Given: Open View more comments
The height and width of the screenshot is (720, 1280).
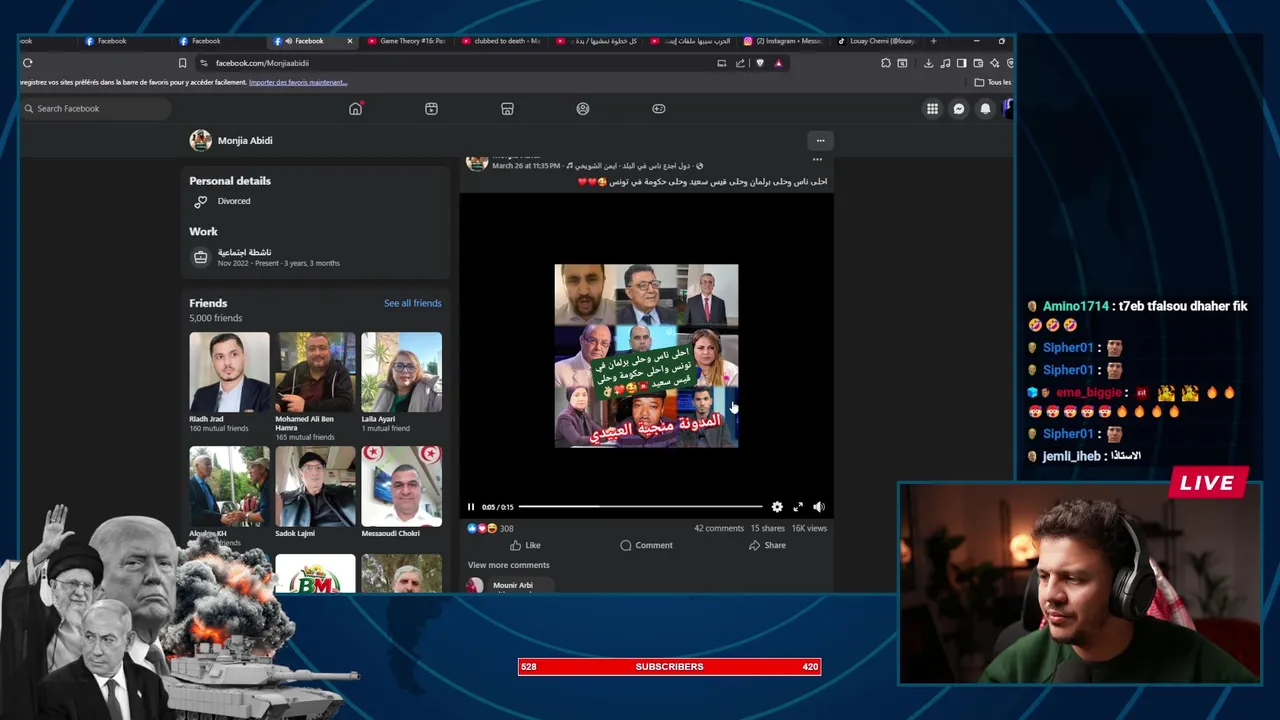Looking at the screenshot, I should 509,565.
